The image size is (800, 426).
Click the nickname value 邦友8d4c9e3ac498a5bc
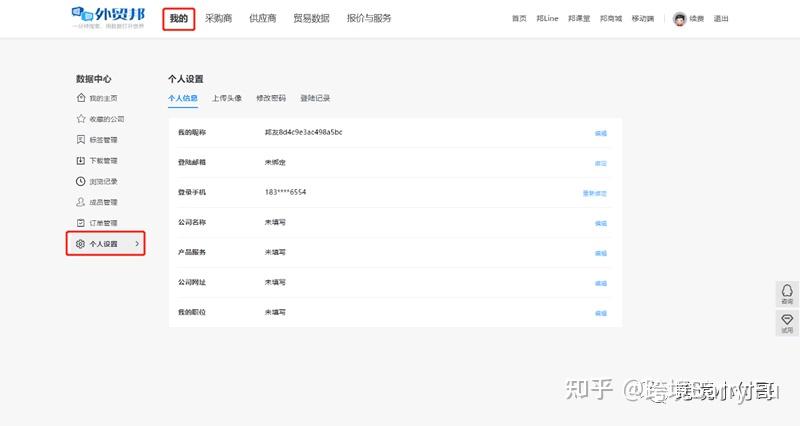click(304, 132)
